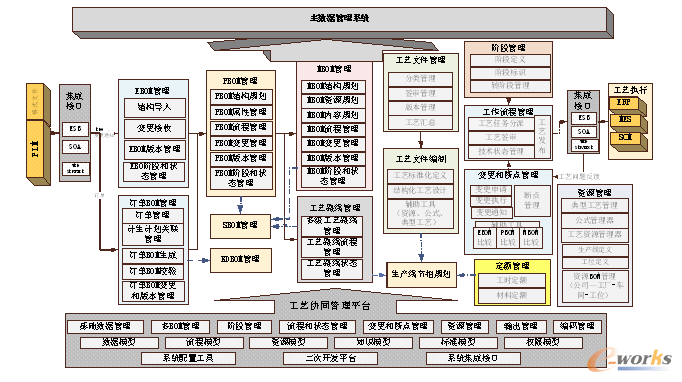This screenshot has height=382, width=682.
Task: Select the SCM block under 工艺执行
Action: [626, 138]
